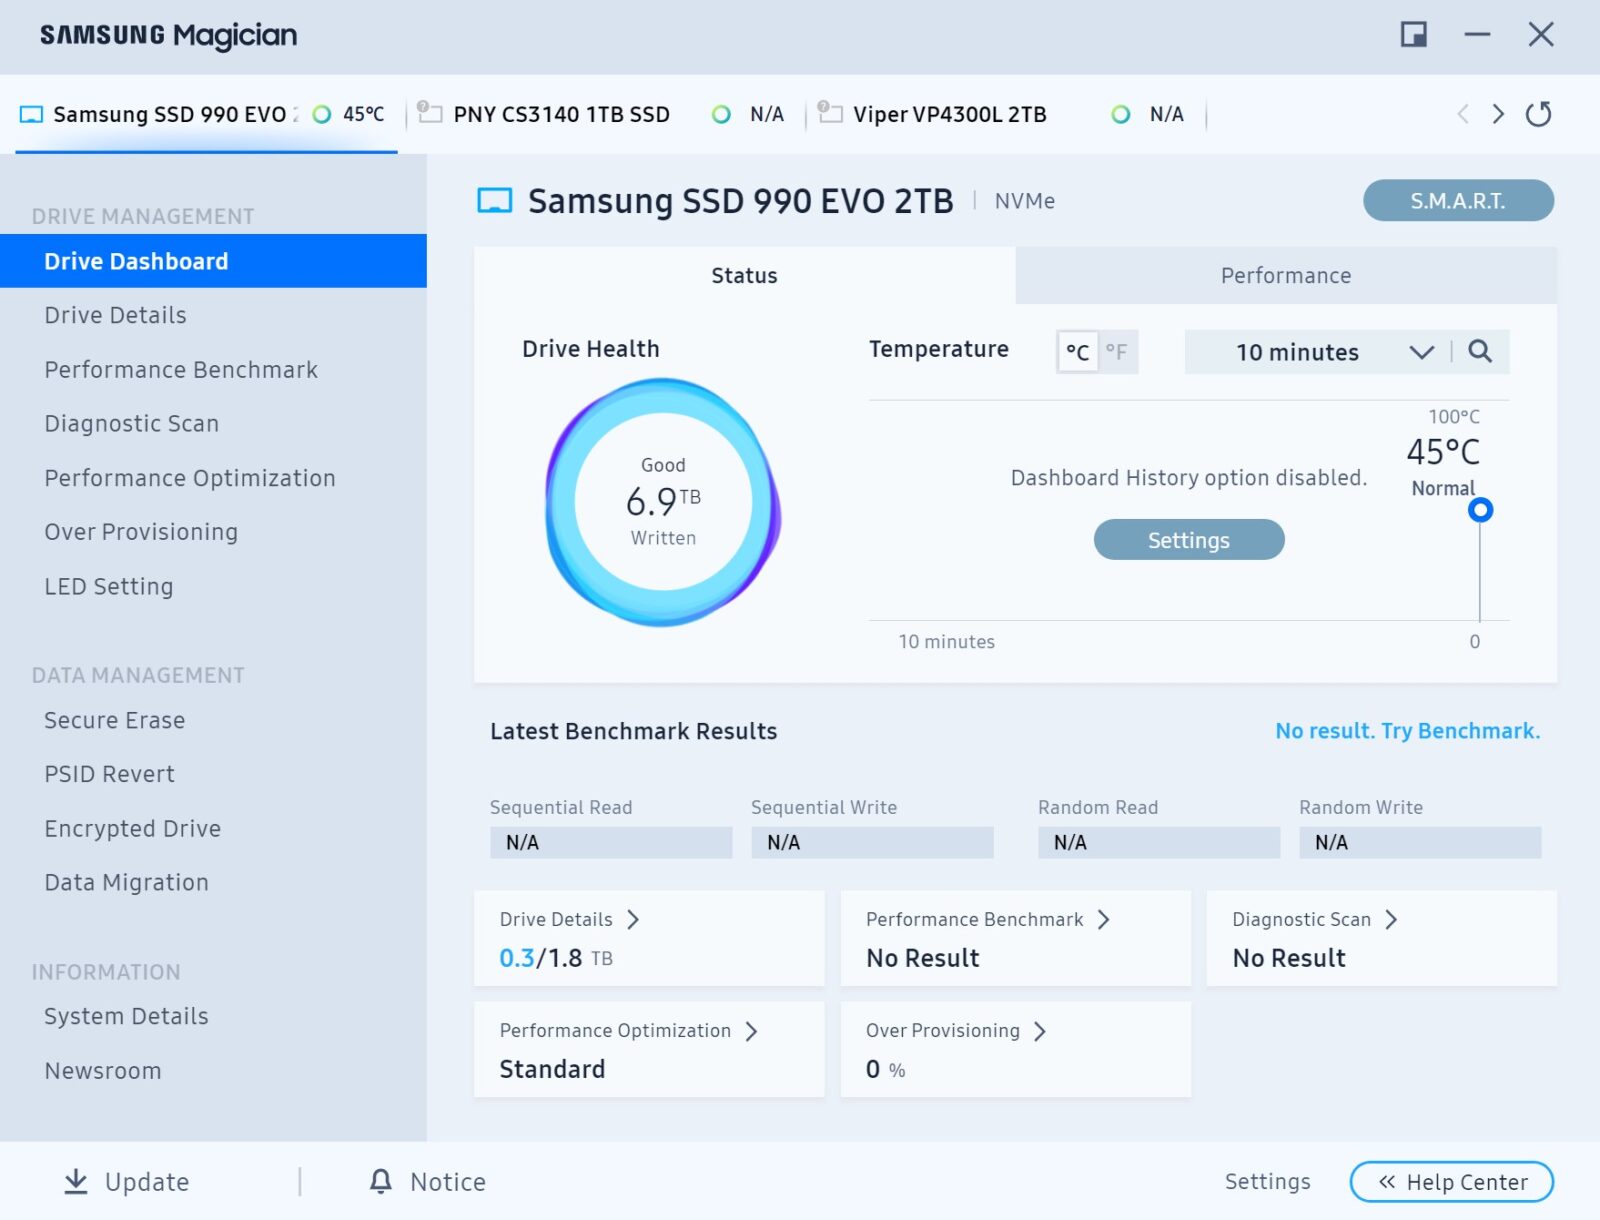Click the Update download icon
This screenshot has width=1600, height=1220.
coord(76,1181)
